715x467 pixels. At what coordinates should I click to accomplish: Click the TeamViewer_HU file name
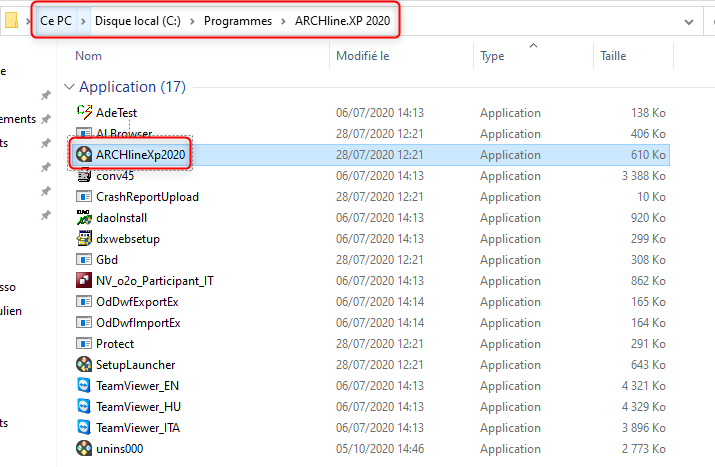138,406
